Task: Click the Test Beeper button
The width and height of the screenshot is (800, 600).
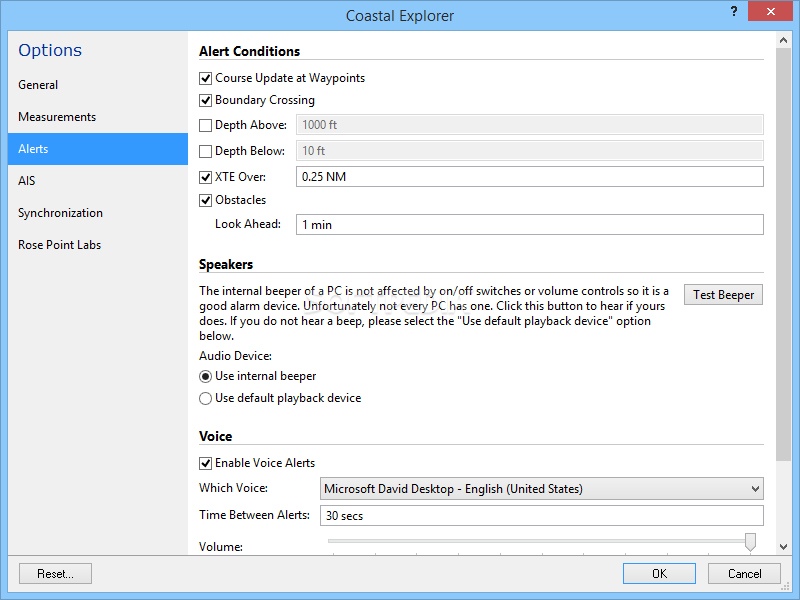Action: pyautogui.click(x=723, y=295)
